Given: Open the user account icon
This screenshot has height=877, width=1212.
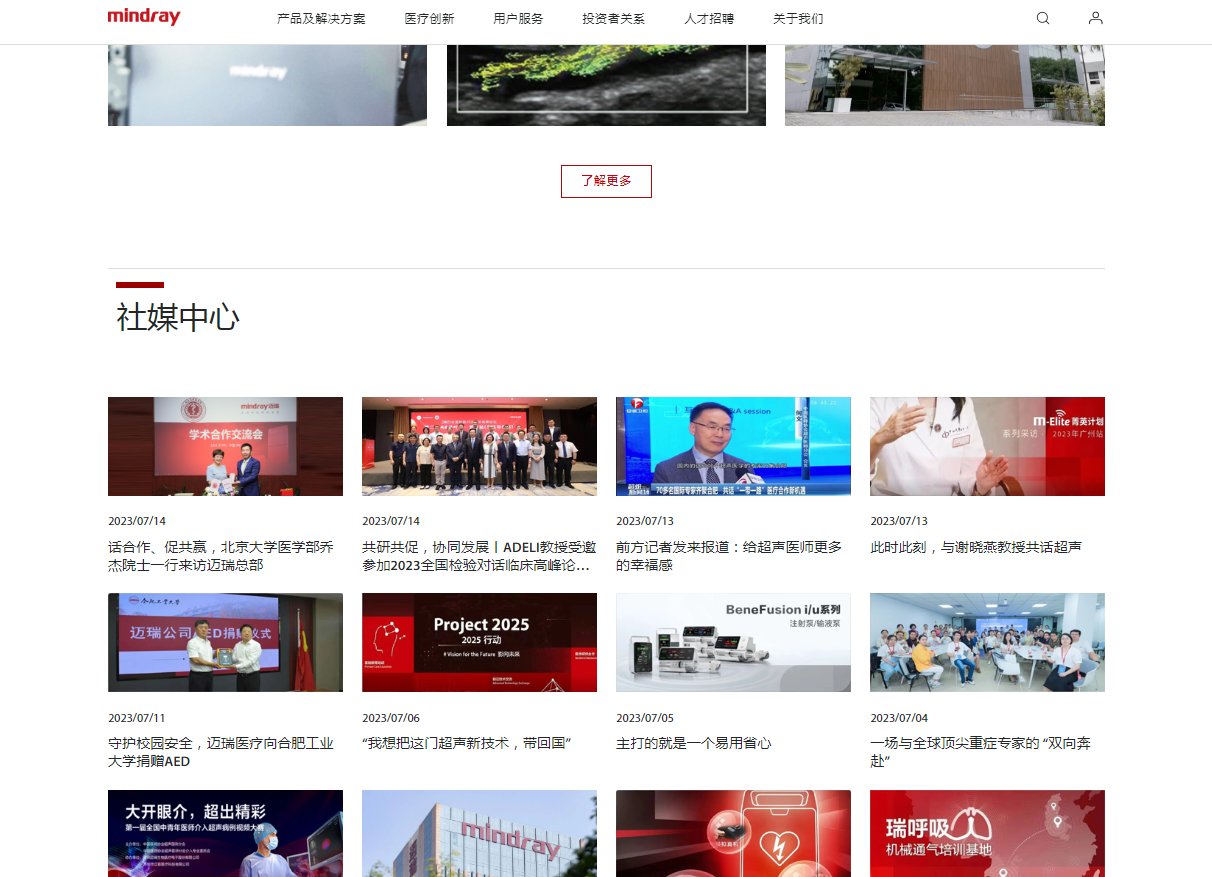Looking at the screenshot, I should point(1096,18).
